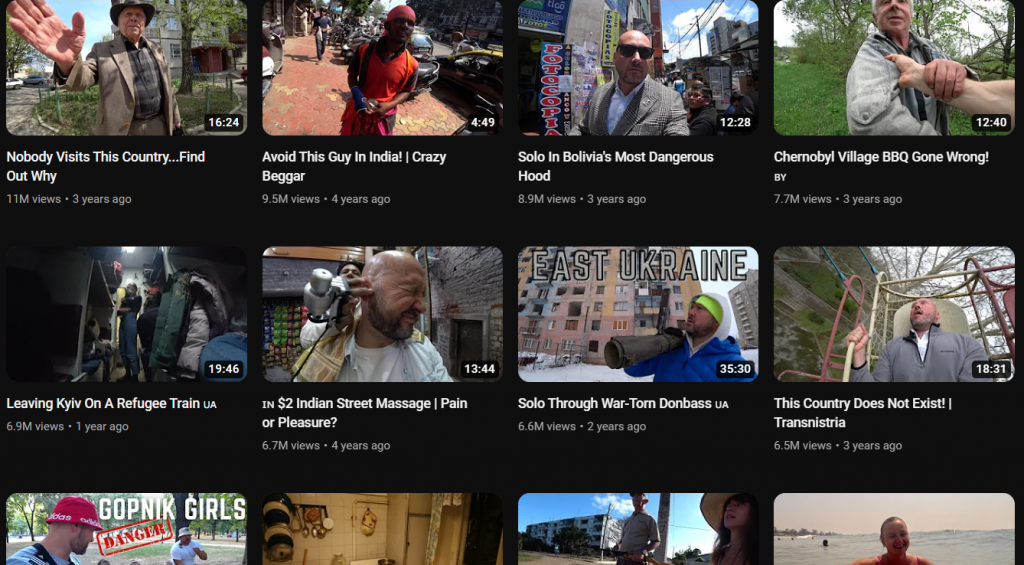
Task: Open the GOPNIK GIRLS video thumbnail
Action: (126, 529)
